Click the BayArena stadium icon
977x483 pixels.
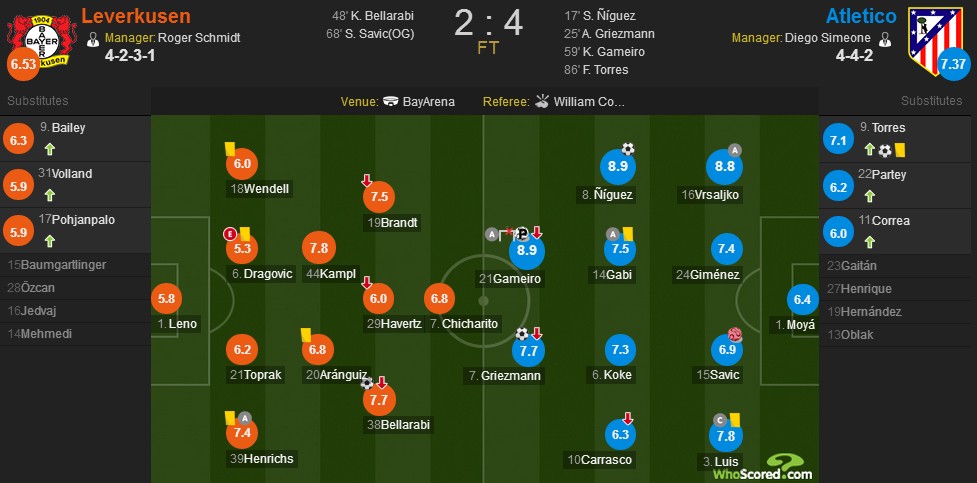click(391, 102)
